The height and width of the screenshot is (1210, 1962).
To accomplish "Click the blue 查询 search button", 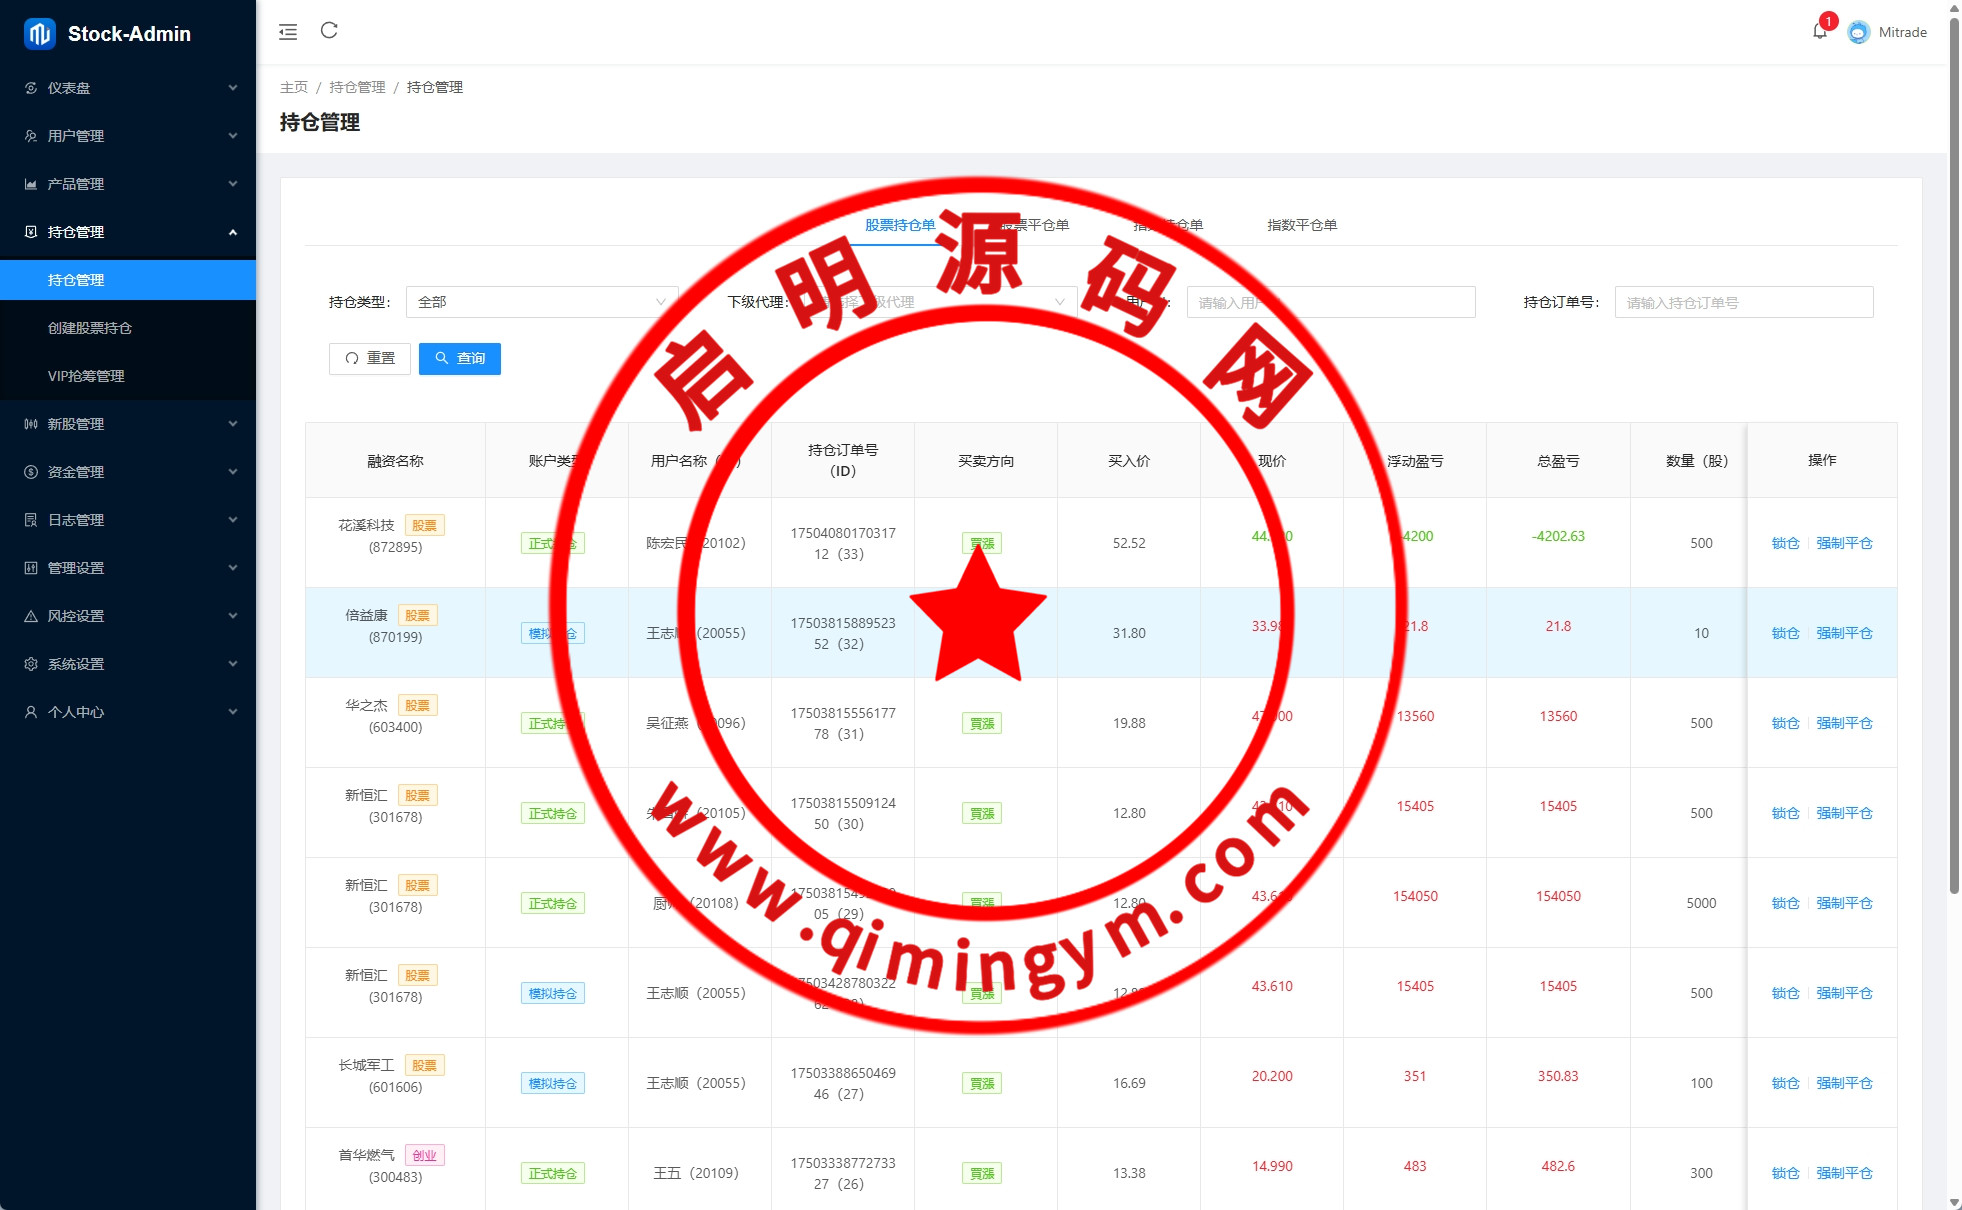I will pyautogui.click(x=460, y=358).
